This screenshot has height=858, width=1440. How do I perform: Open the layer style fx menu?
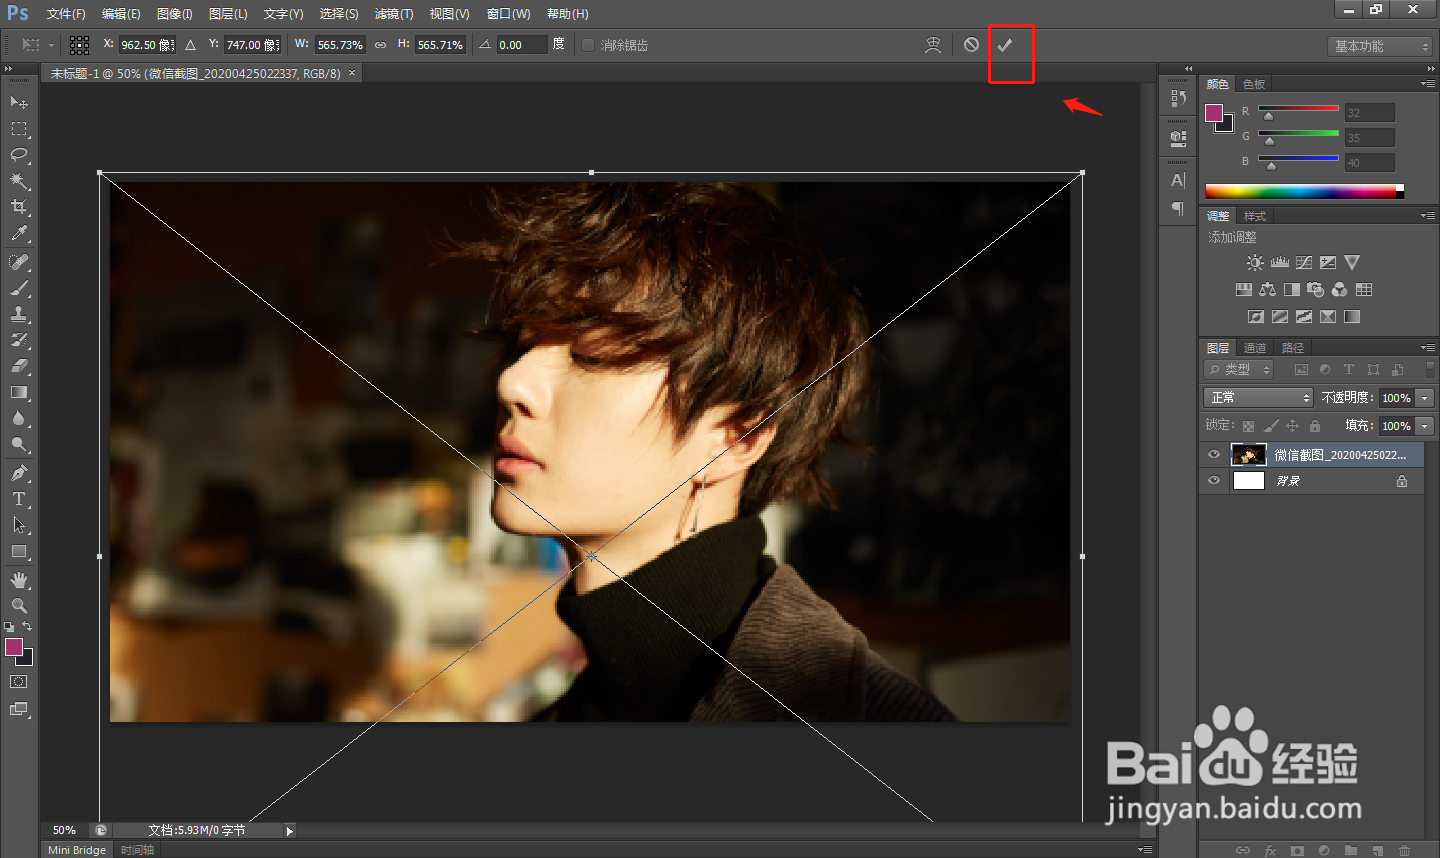(1270, 850)
